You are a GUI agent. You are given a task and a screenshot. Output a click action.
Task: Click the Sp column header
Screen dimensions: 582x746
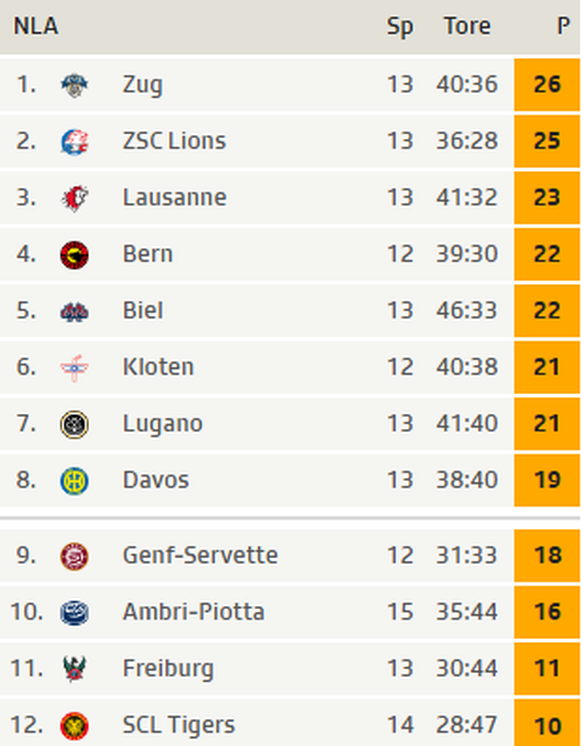(400, 27)
